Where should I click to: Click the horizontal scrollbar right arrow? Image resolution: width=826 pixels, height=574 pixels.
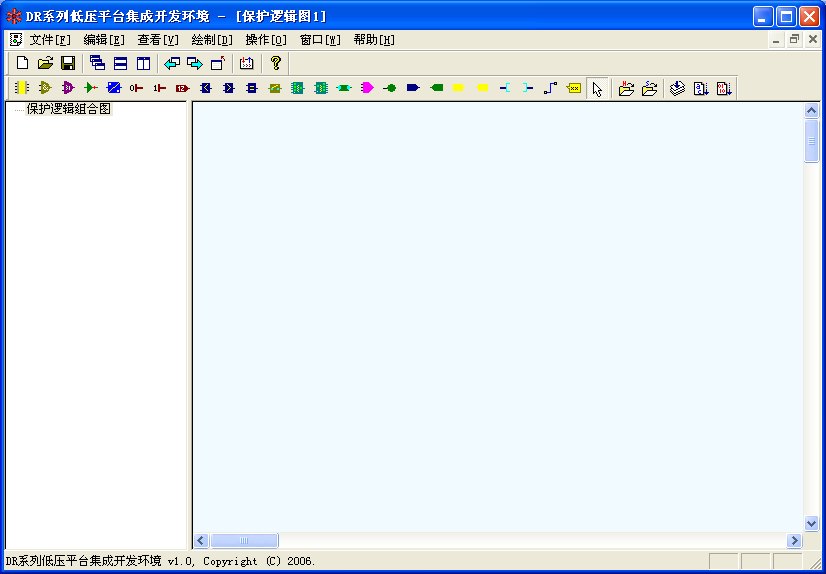click(795, 541)
